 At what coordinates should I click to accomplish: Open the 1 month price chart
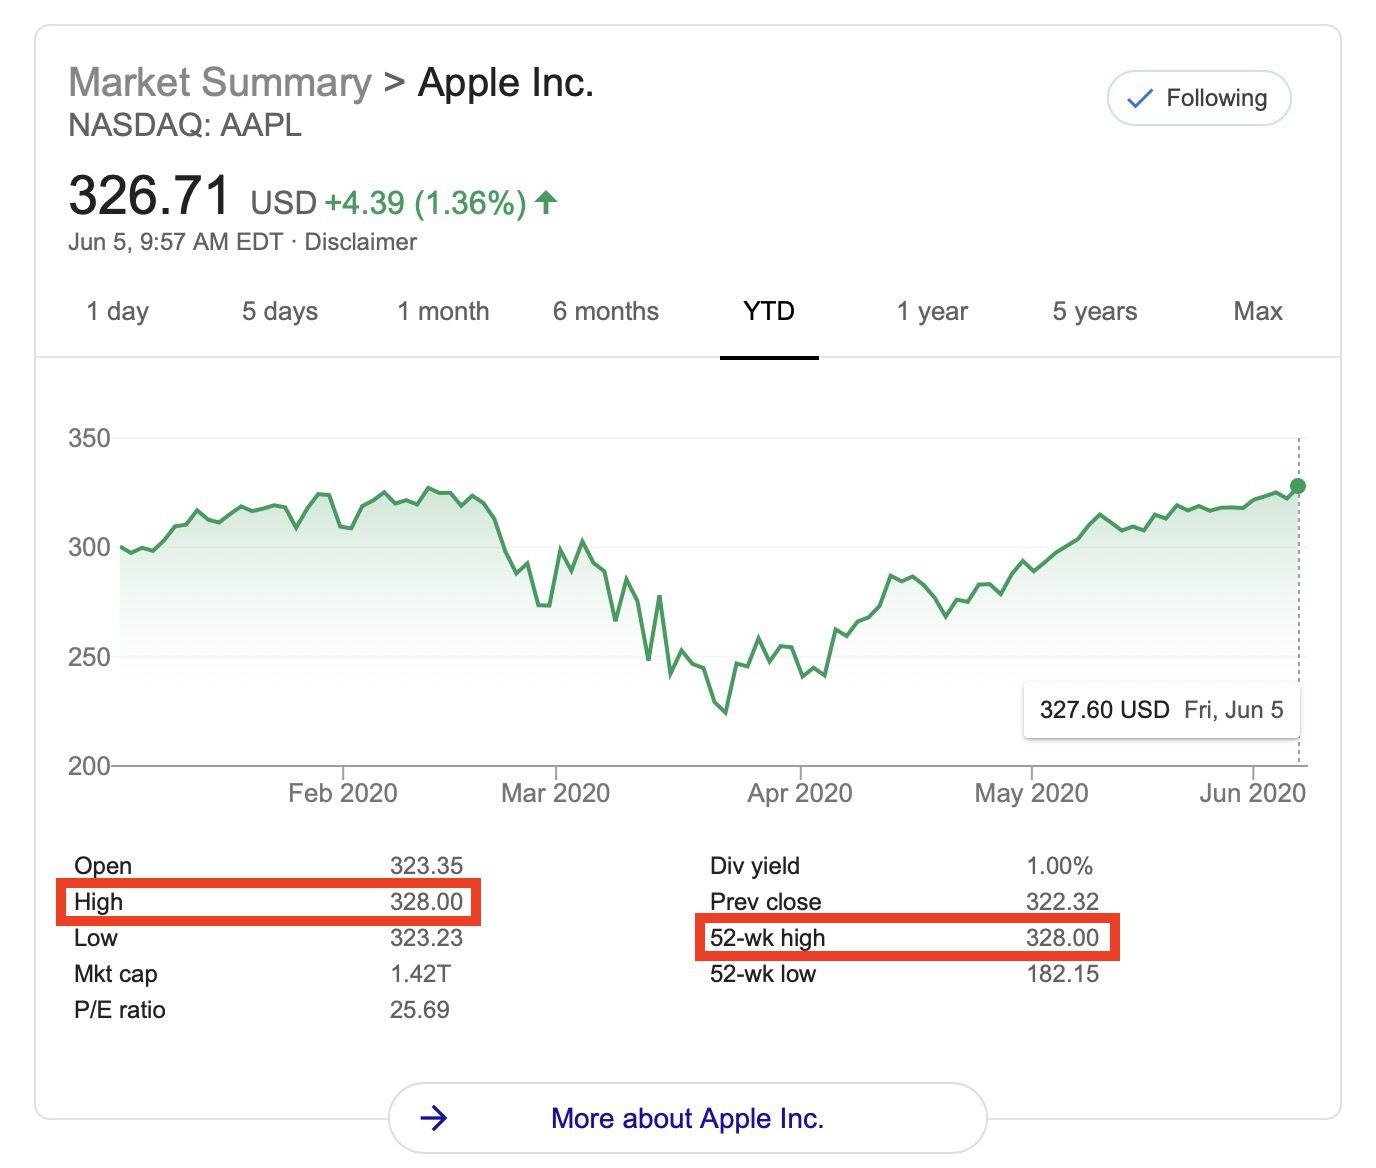(443, 311)
